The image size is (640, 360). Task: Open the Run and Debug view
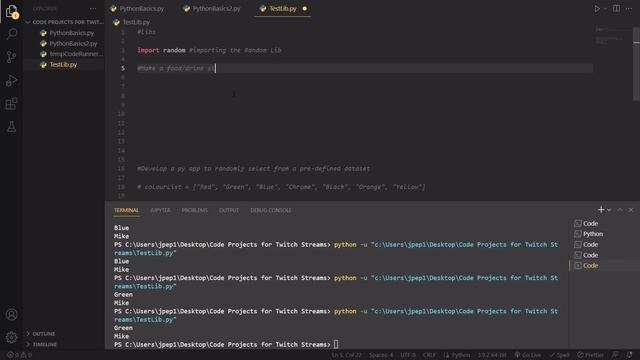click(11, 80)
